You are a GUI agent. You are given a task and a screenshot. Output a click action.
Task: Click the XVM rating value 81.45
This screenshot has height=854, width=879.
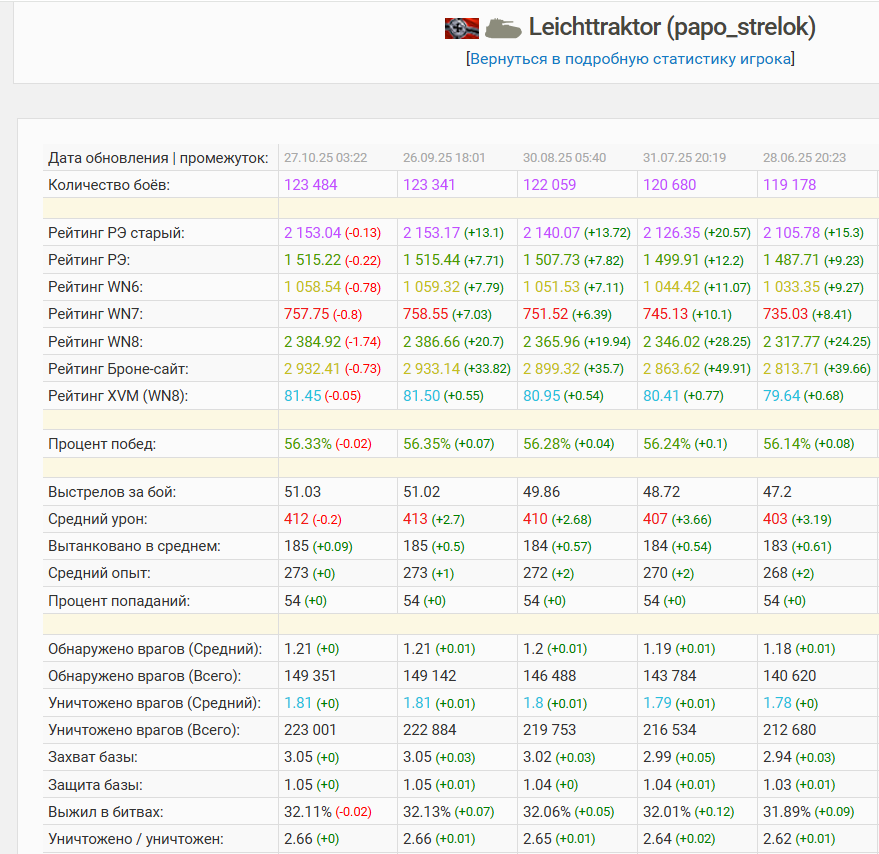(x=303, y=395)
